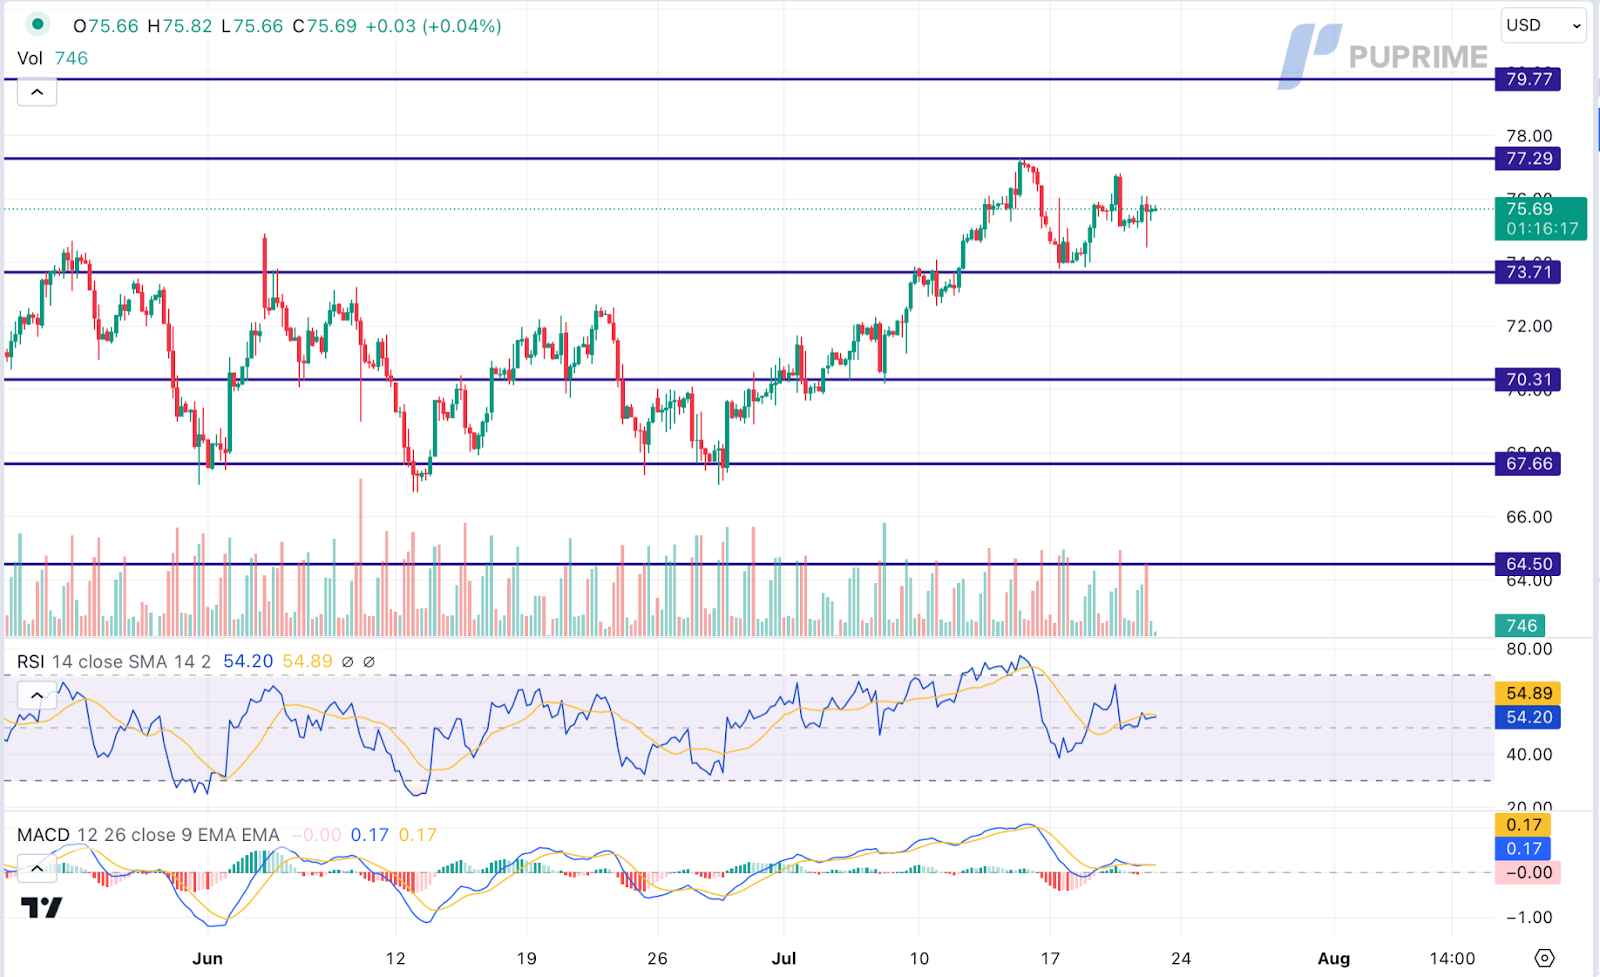
Task: Click the TradingView logo
Action: [x=42, y=907]
